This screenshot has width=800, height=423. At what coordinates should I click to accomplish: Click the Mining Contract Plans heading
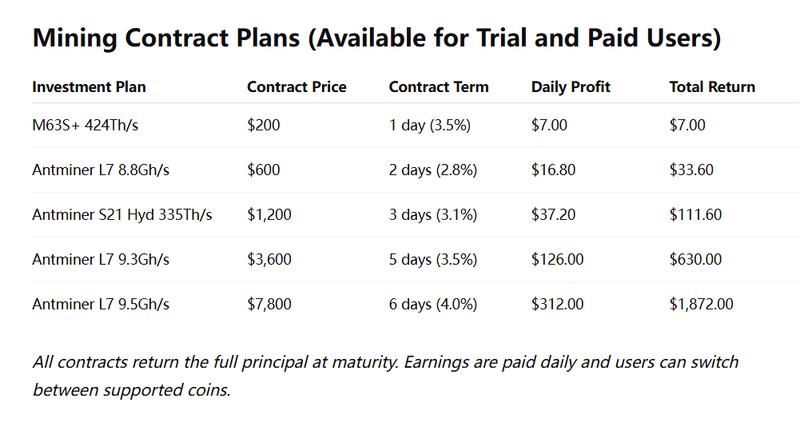375,38
